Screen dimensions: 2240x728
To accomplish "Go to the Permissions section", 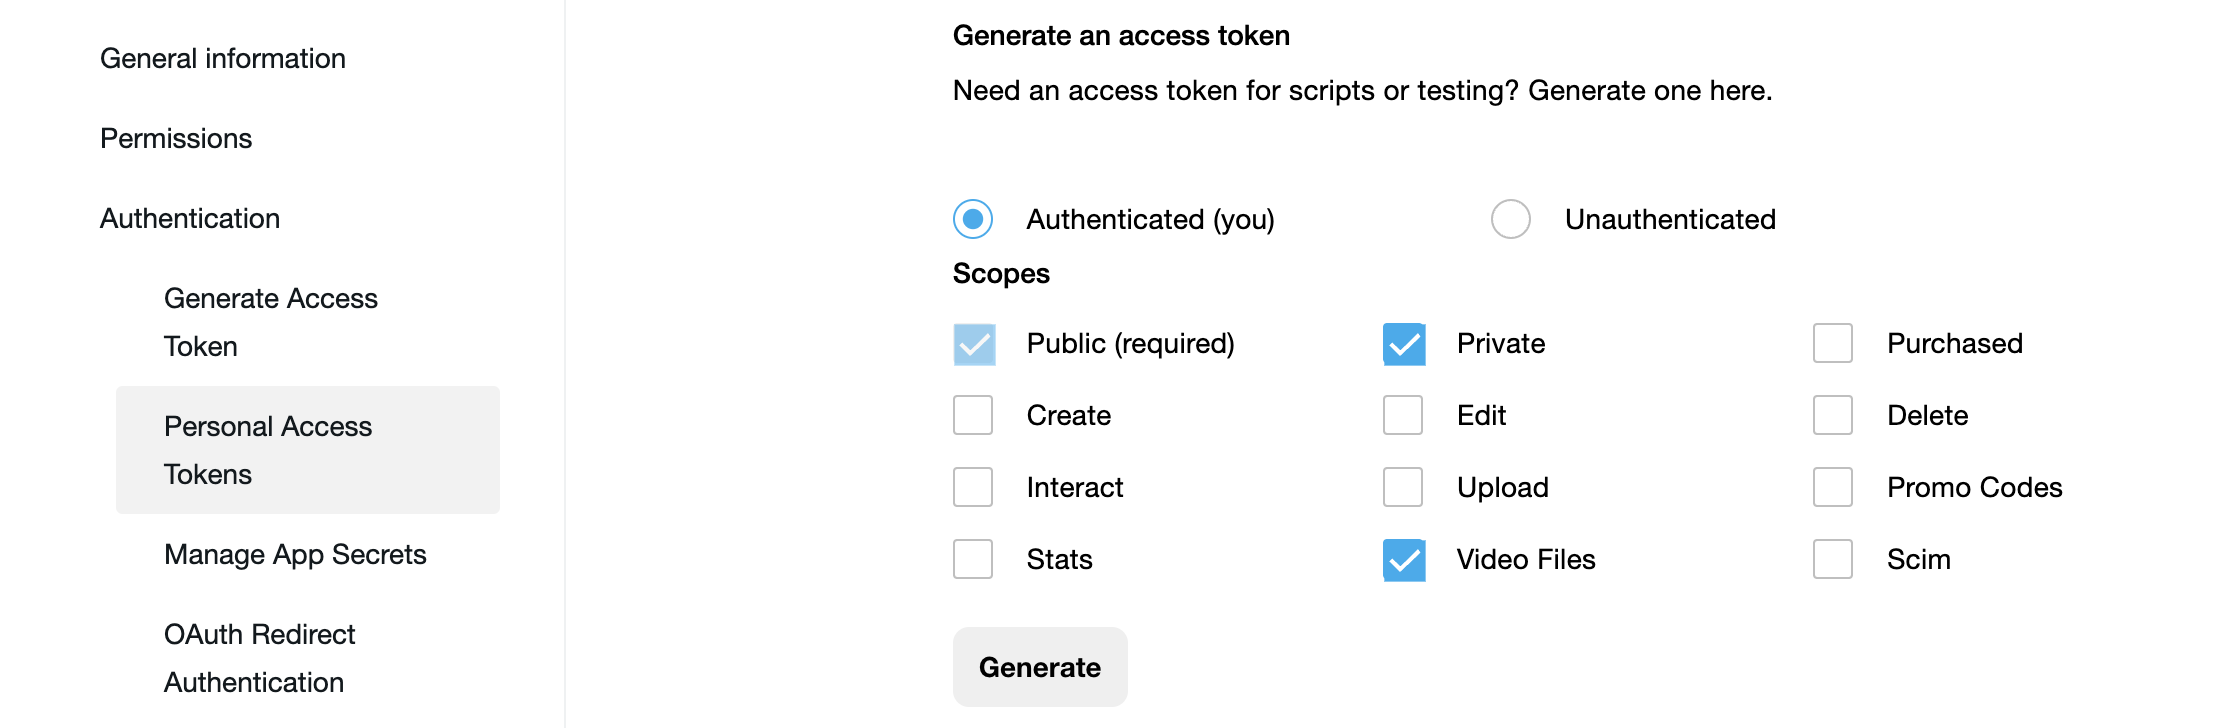I will pyautogui.click(x=176, y=138).
